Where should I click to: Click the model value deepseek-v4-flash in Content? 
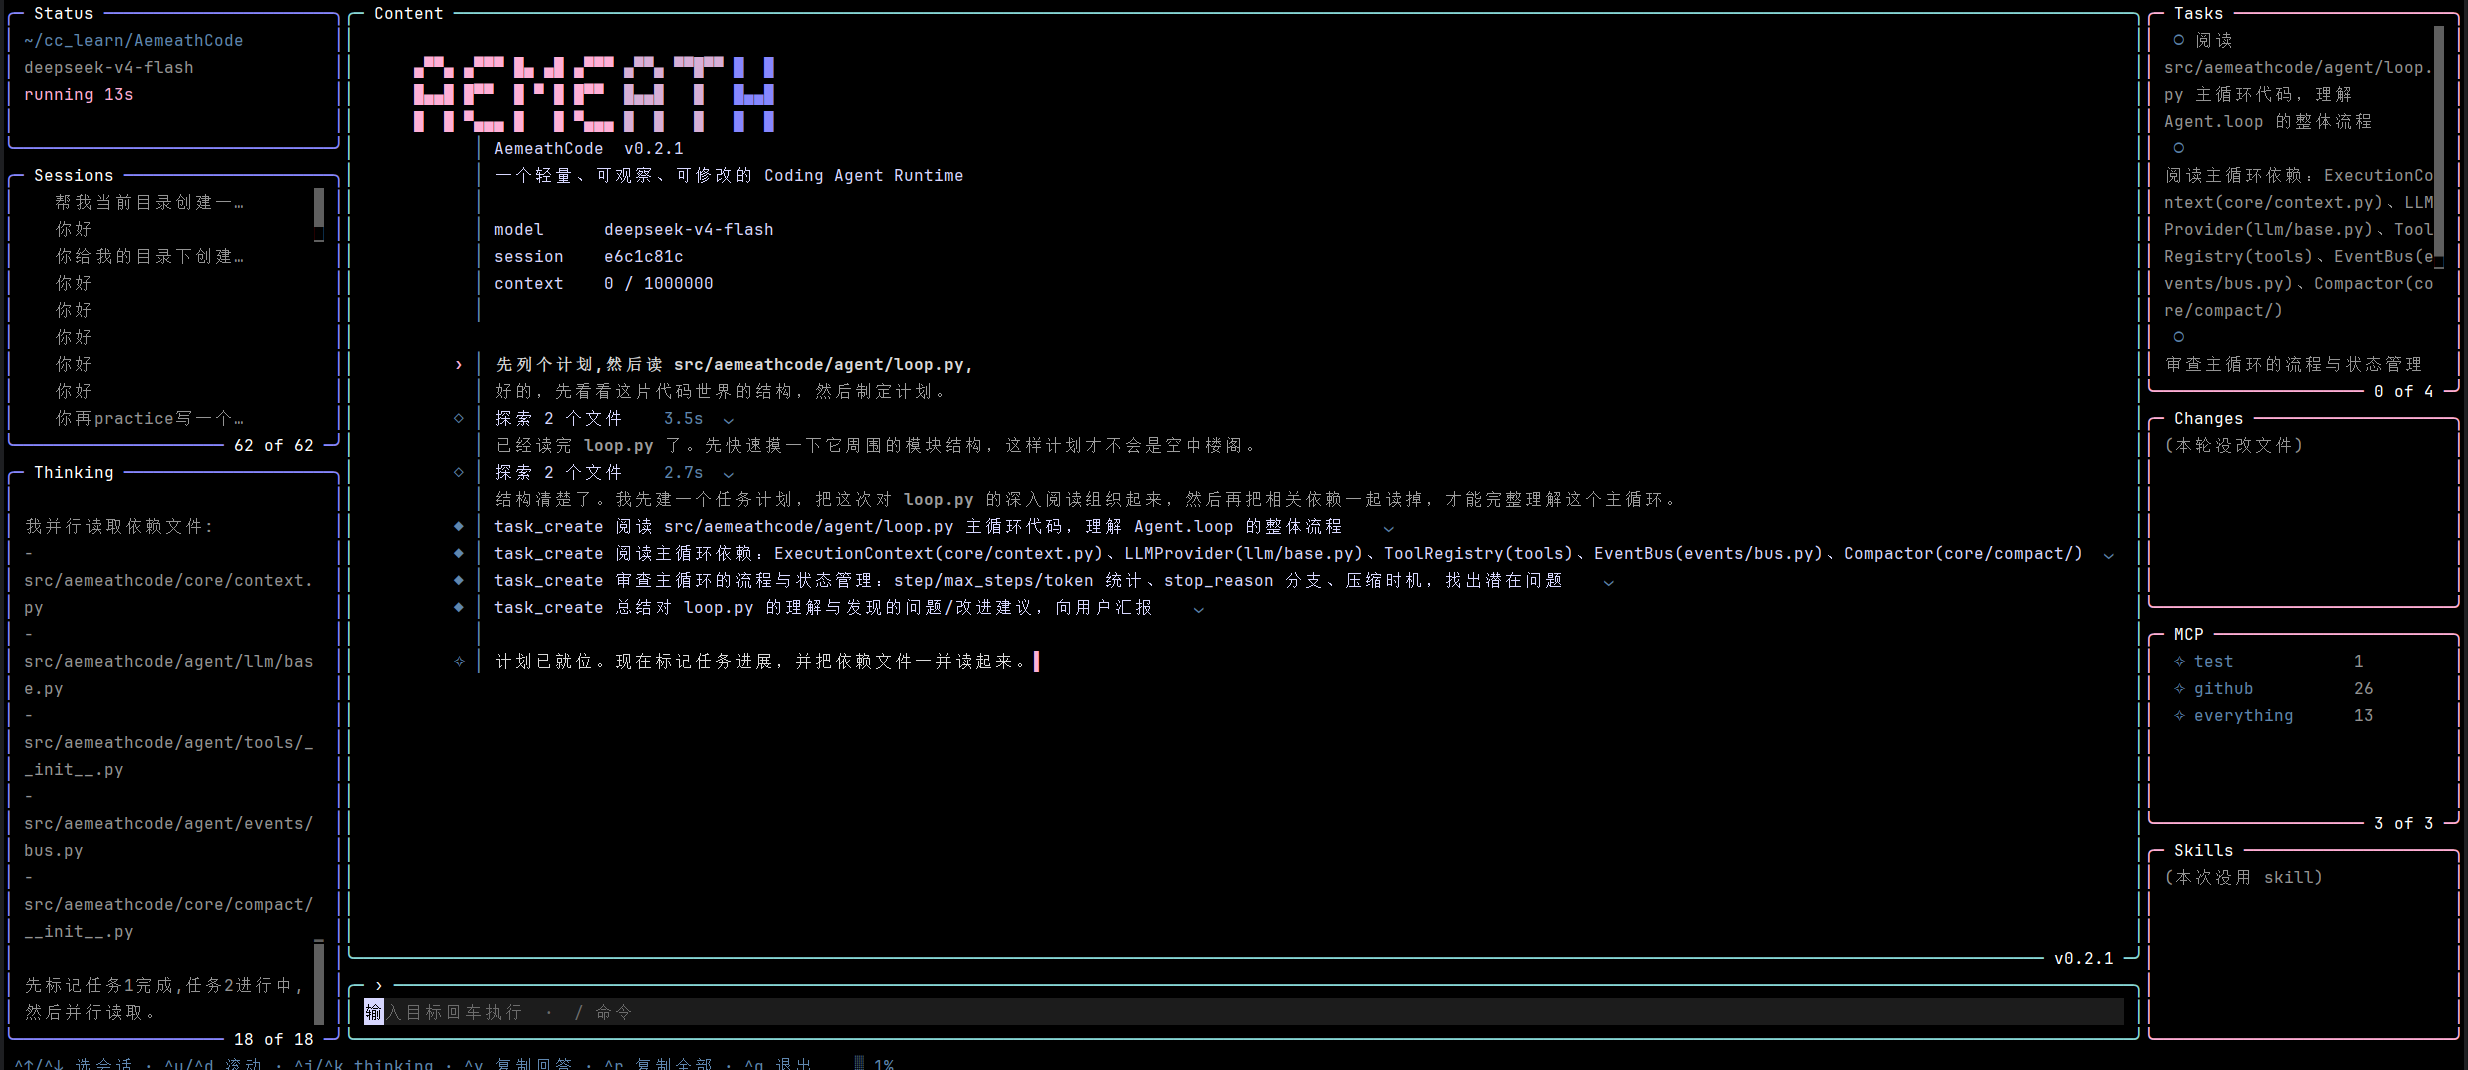(x=689, y=230)
